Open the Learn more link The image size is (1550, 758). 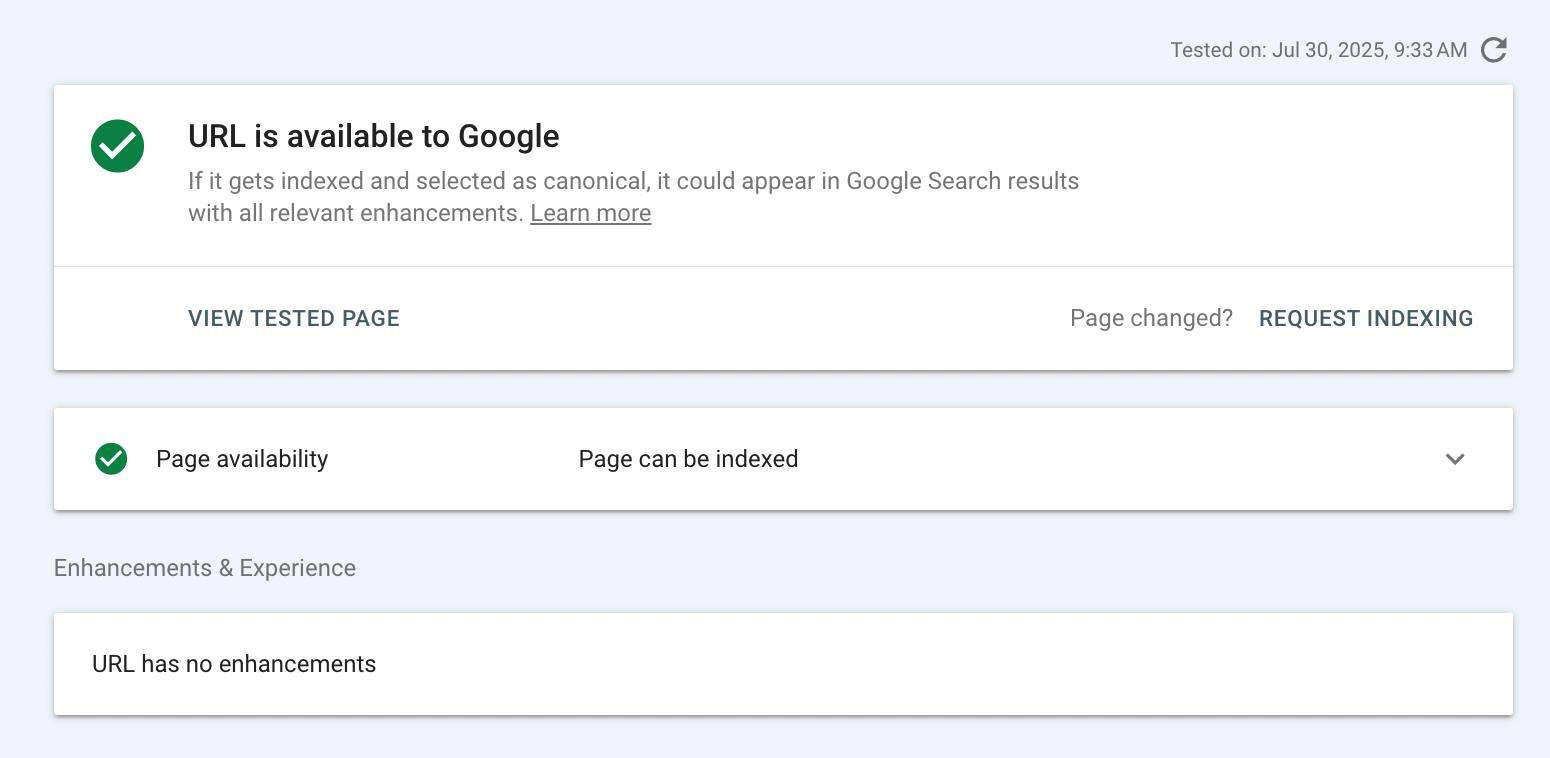(x=590, y=212)
